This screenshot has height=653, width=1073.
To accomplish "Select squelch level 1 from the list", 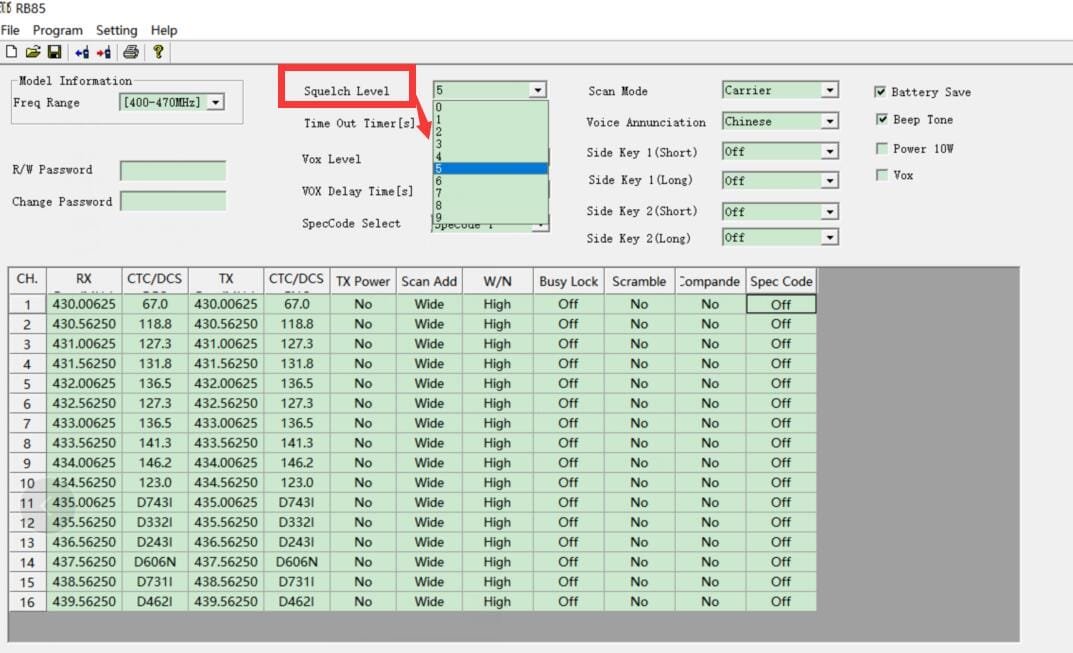I will pos(491,120).
